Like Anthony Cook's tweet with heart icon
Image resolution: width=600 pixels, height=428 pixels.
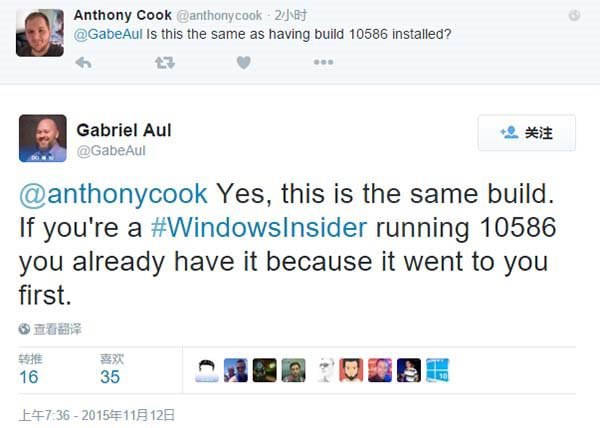pyautogui.click(x=243, y=62)
